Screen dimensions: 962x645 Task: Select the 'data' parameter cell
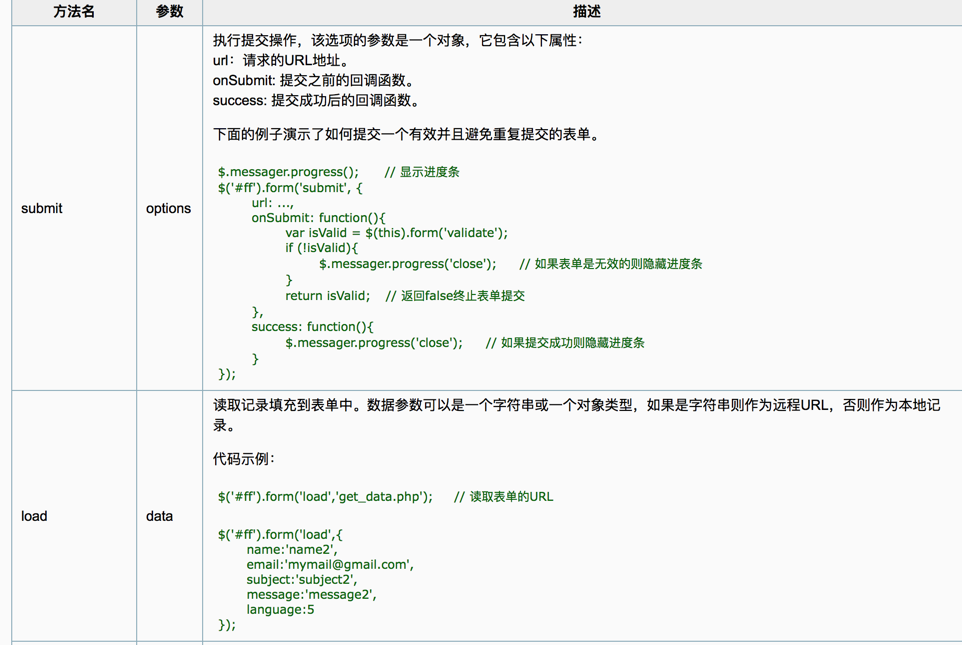pyautogui.click(x=169, y=516)
